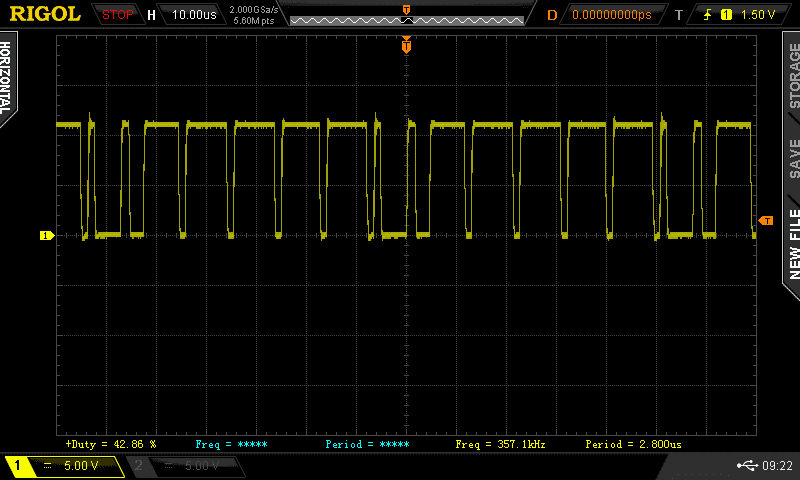Click the orange trigger level marker at right edge
Viewport: 800px width, 480px height.
(766, 220)
